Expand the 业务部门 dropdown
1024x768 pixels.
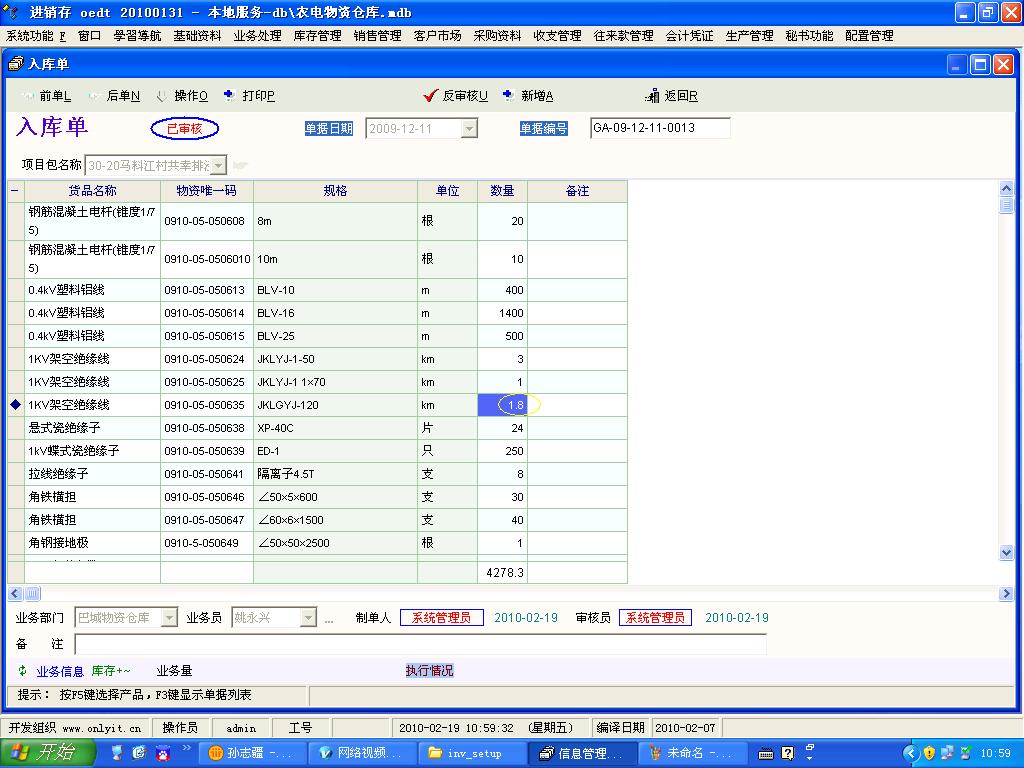click(x=168, y=618)
